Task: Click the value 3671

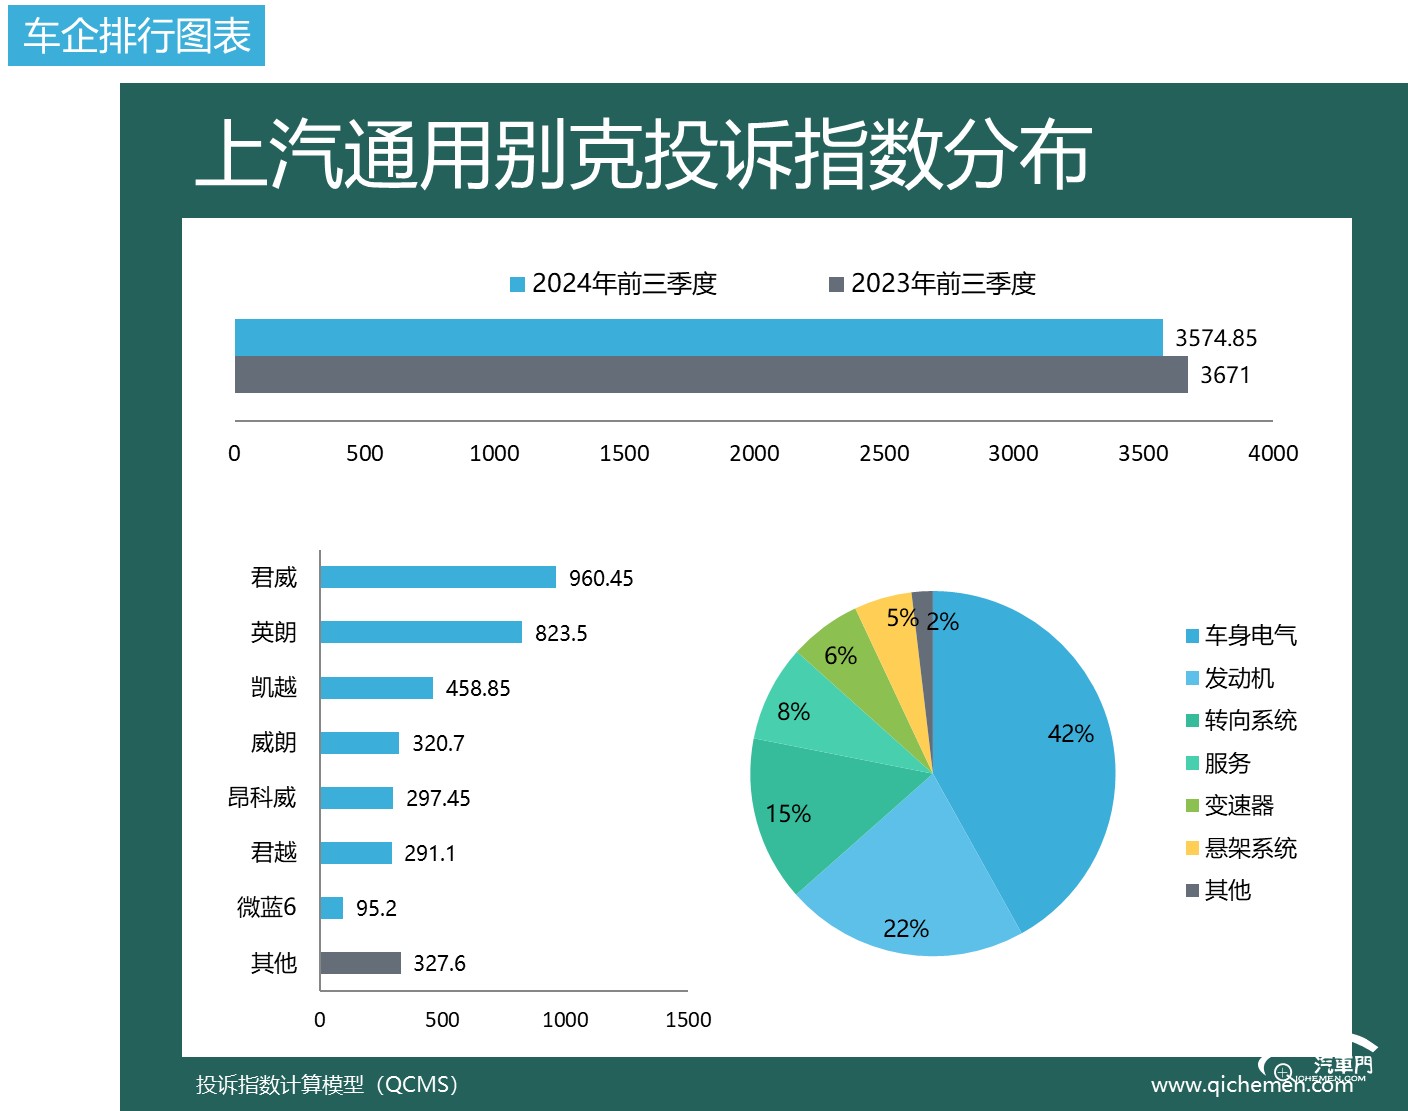Action: [x=1225, y=375]
